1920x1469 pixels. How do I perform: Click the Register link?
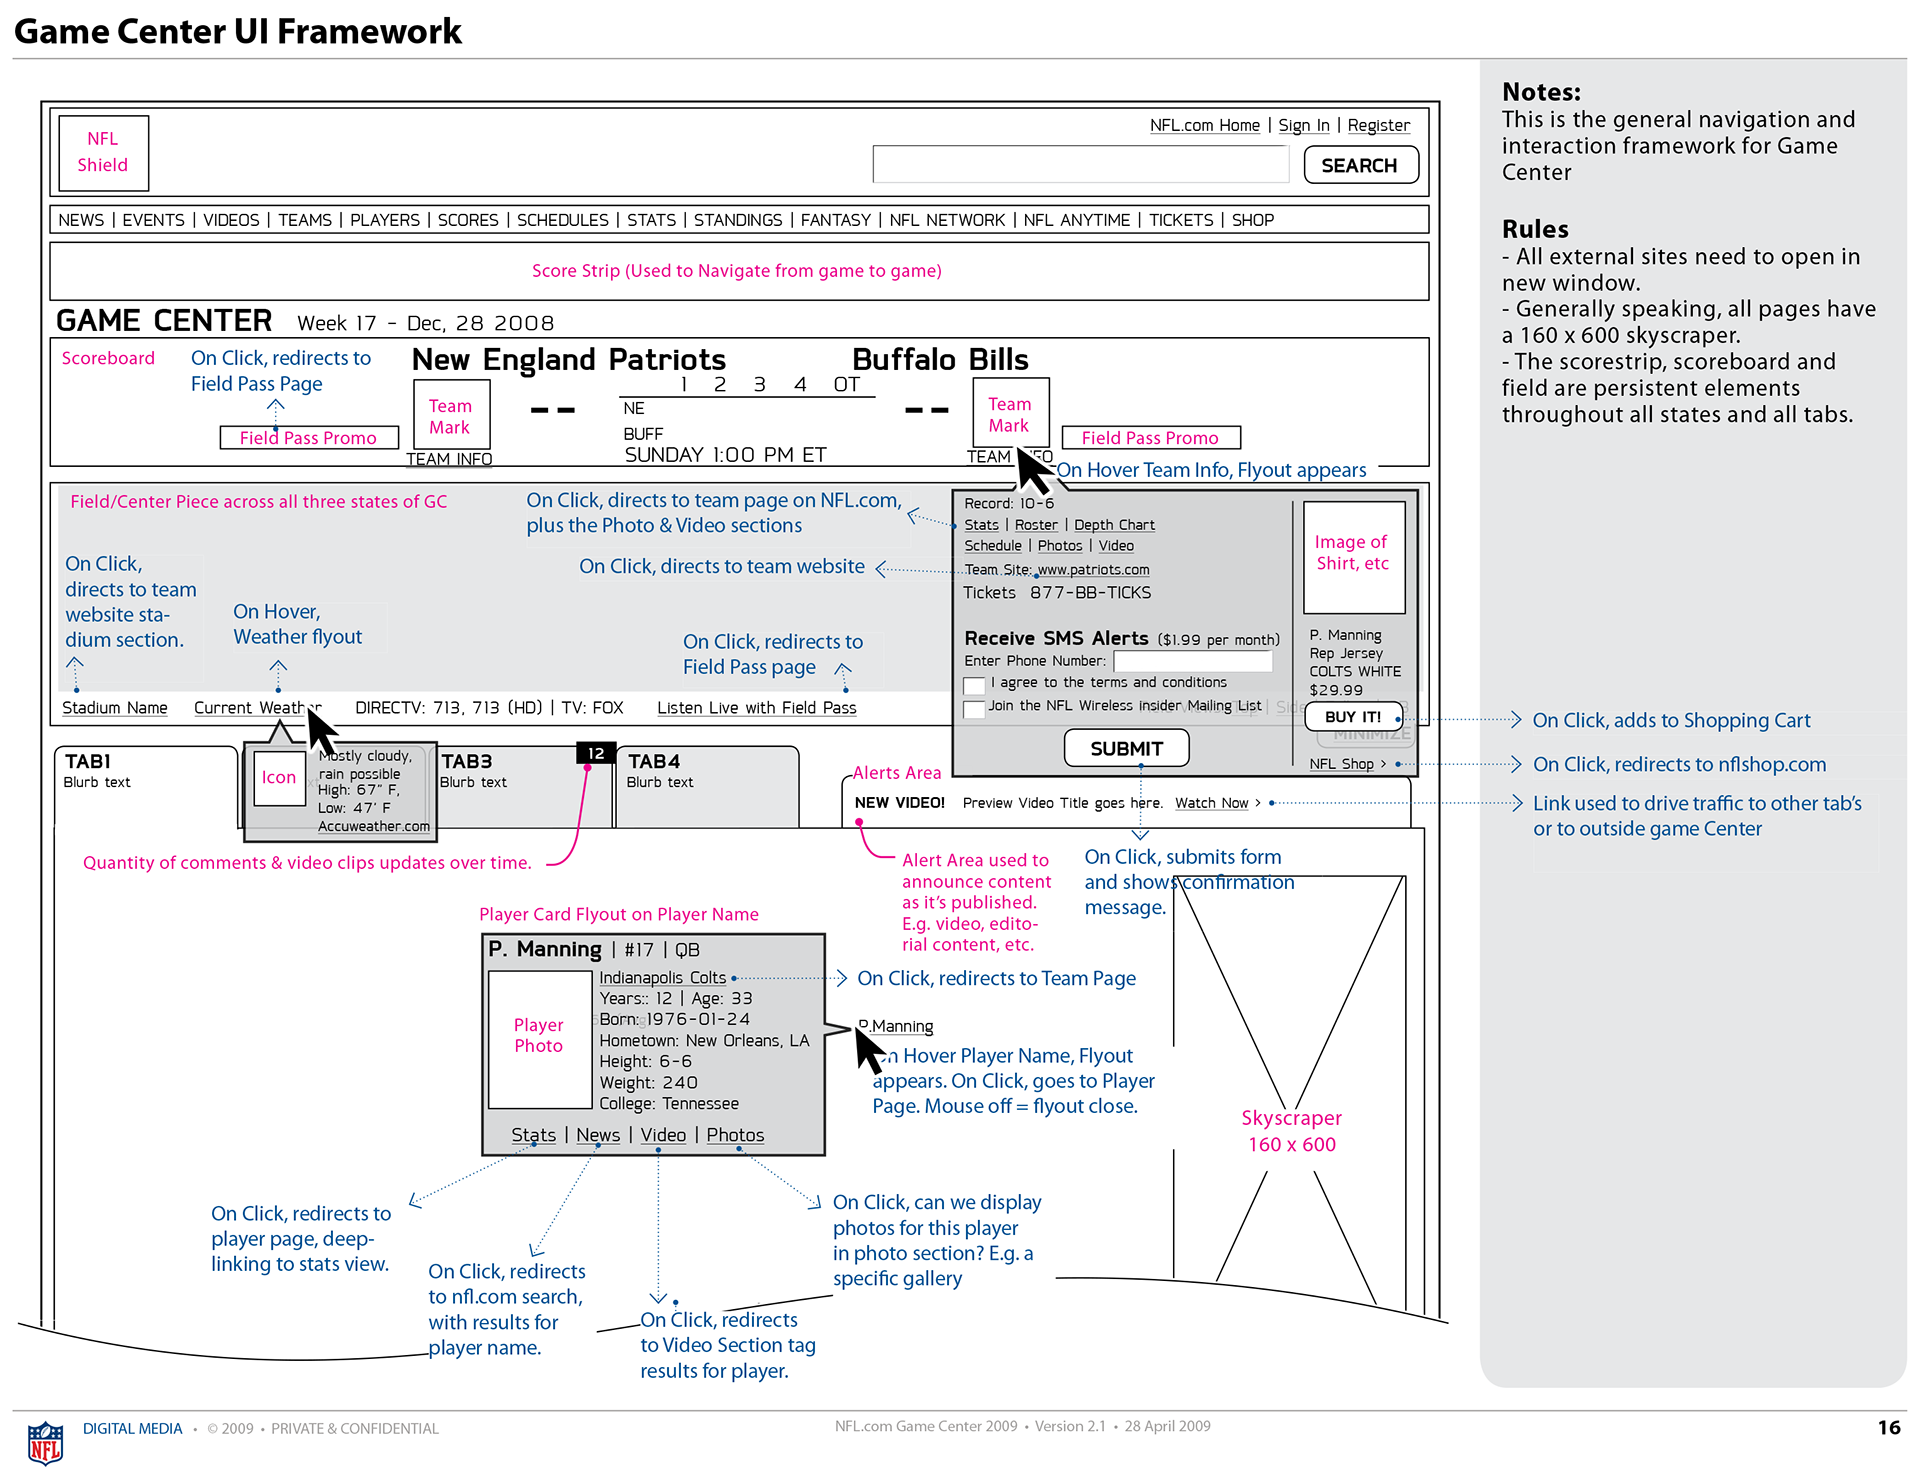(x=1378, y=125)
